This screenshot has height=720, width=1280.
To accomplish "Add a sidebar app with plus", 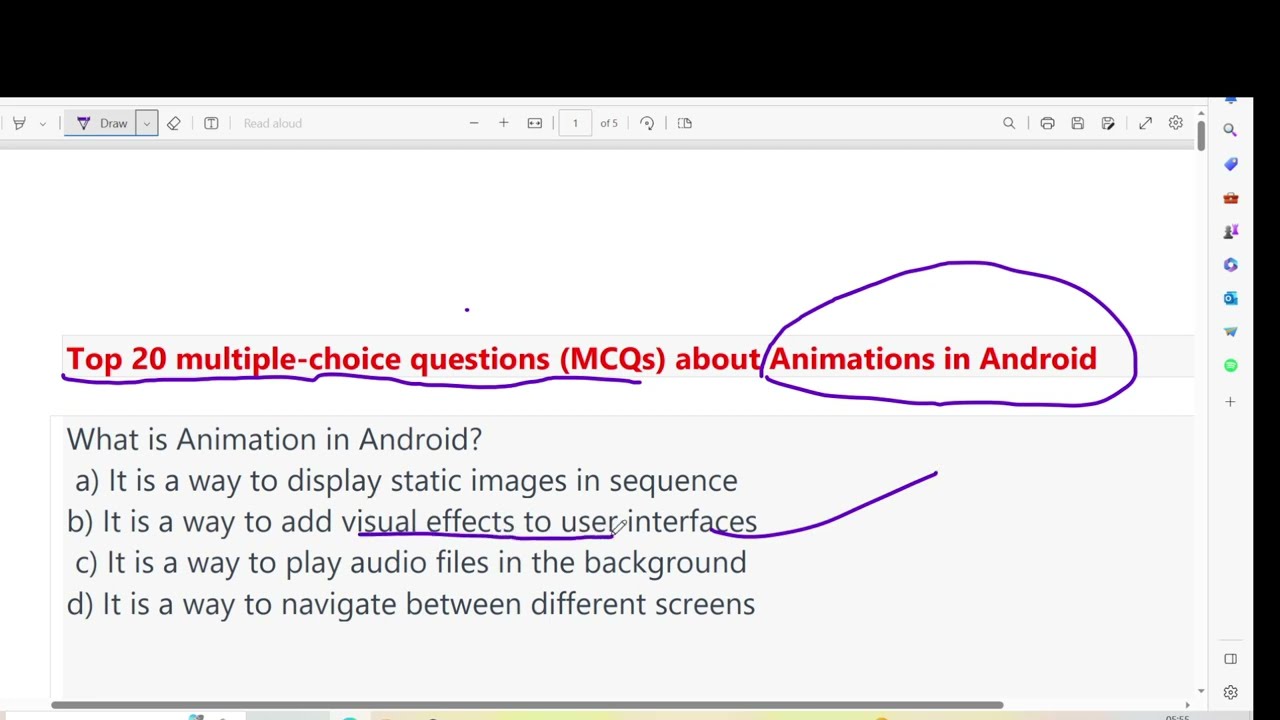I will [1231, 402].
